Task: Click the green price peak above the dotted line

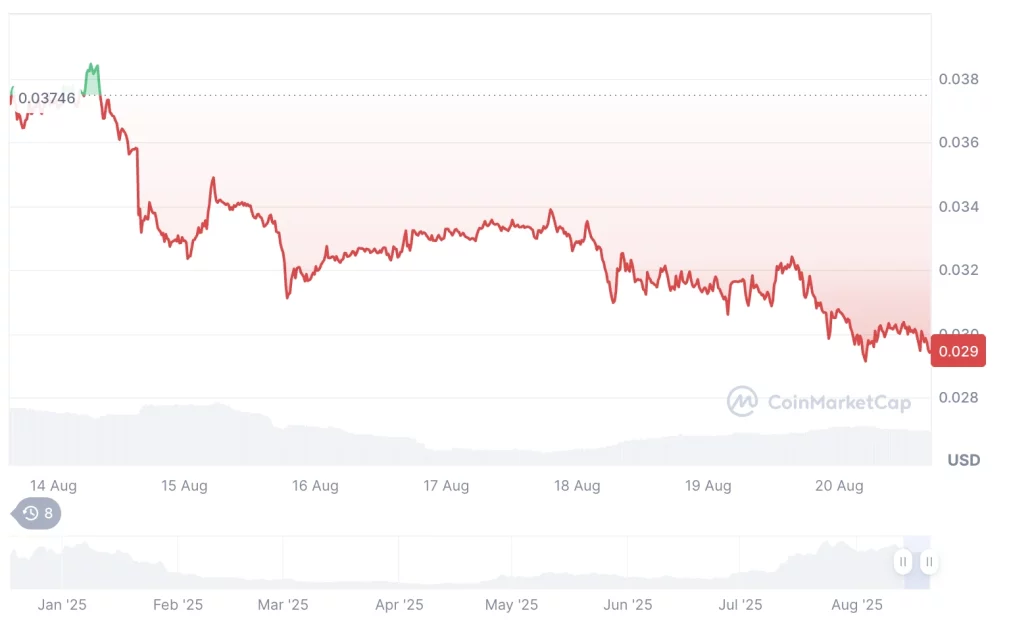Action: click(92, 78)
